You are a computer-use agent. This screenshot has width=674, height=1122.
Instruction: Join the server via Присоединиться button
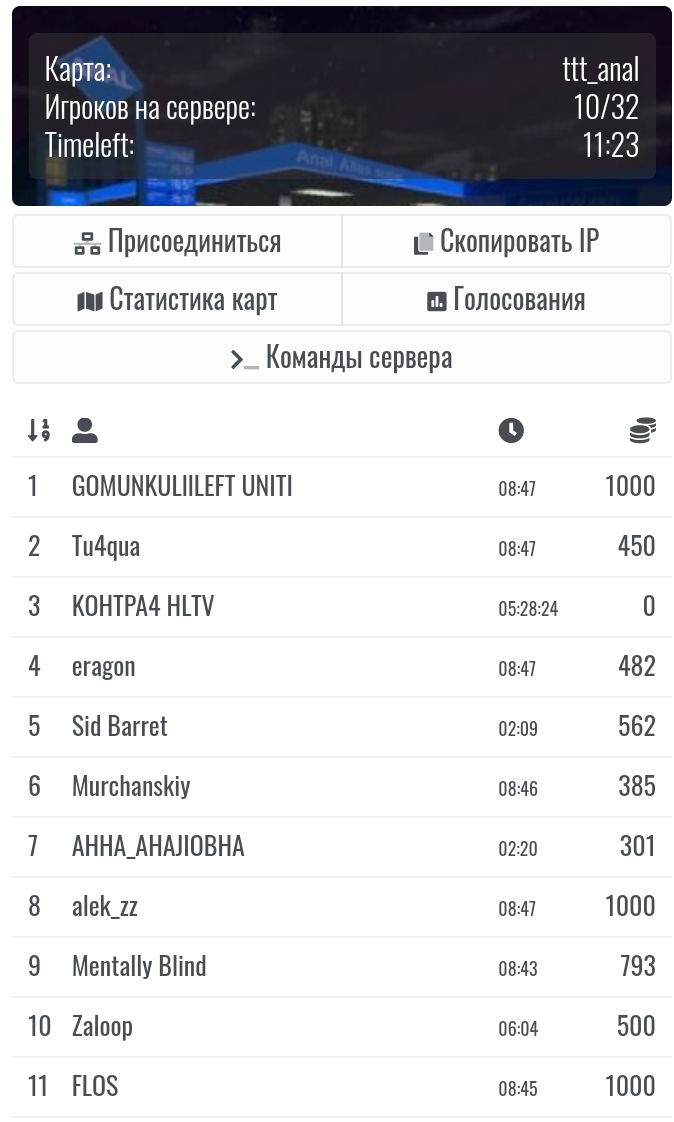(x=177, y=242)
